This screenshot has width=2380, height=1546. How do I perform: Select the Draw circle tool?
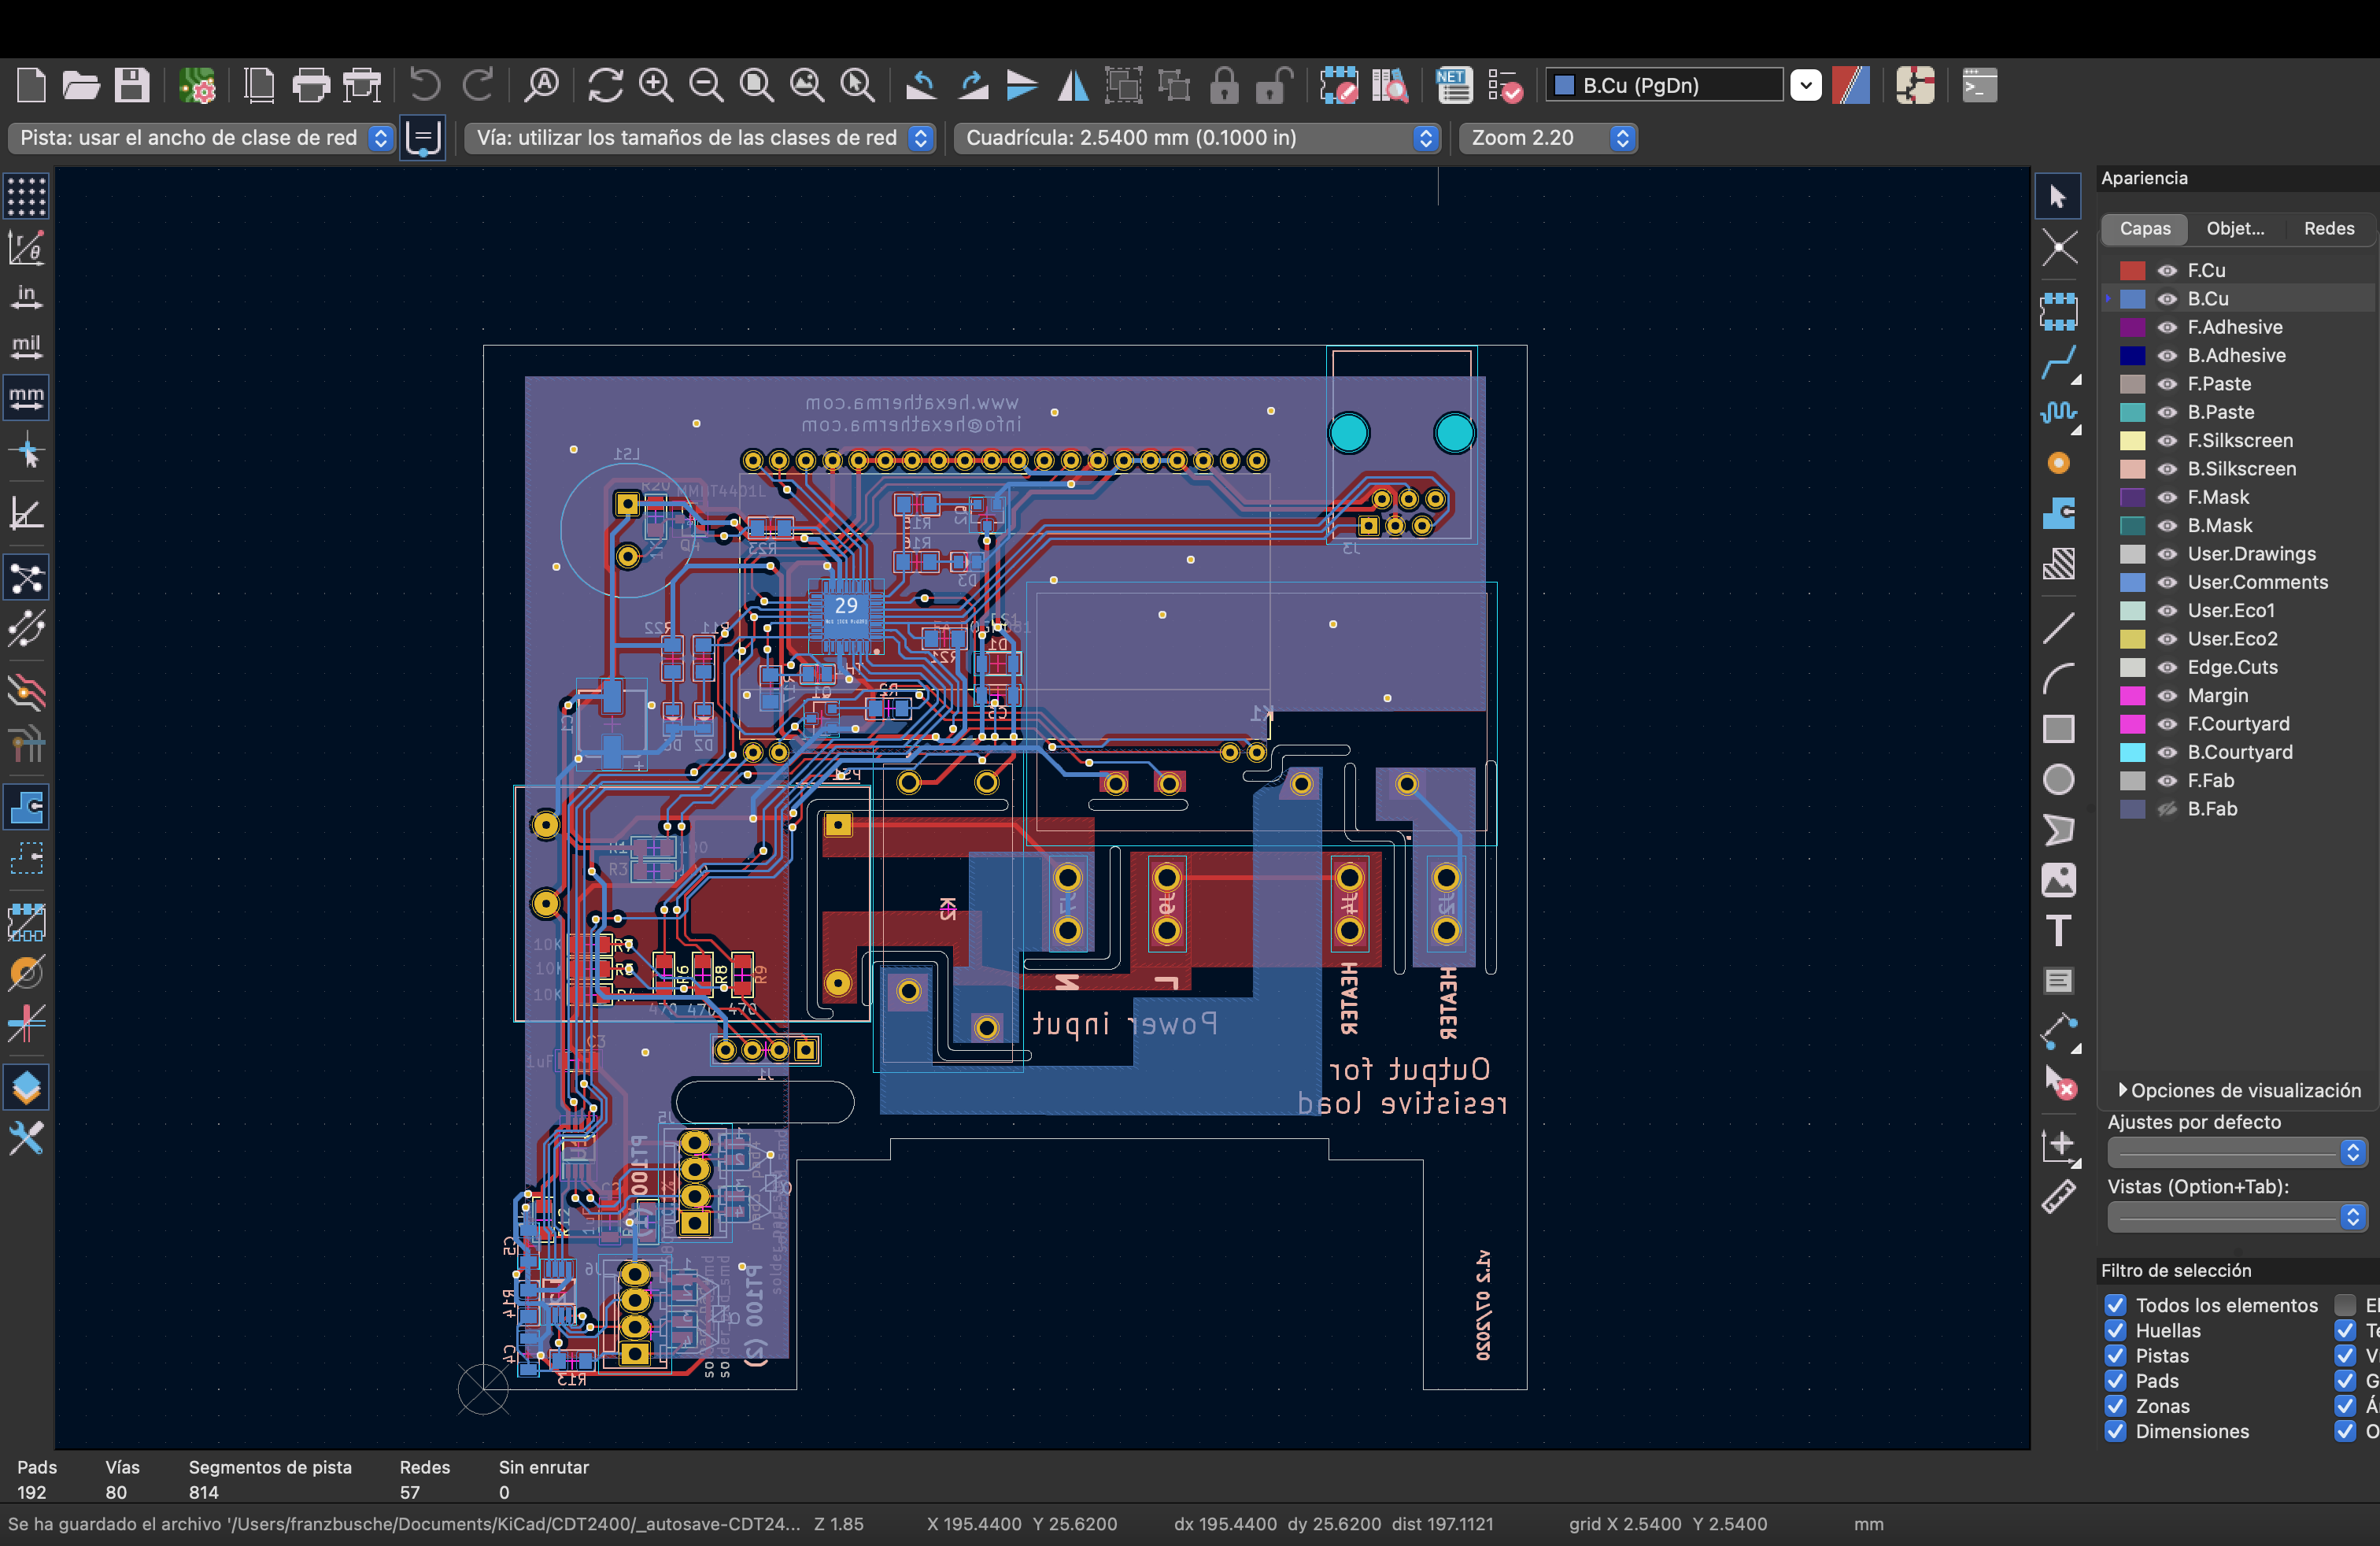[x=2058, y=779]
